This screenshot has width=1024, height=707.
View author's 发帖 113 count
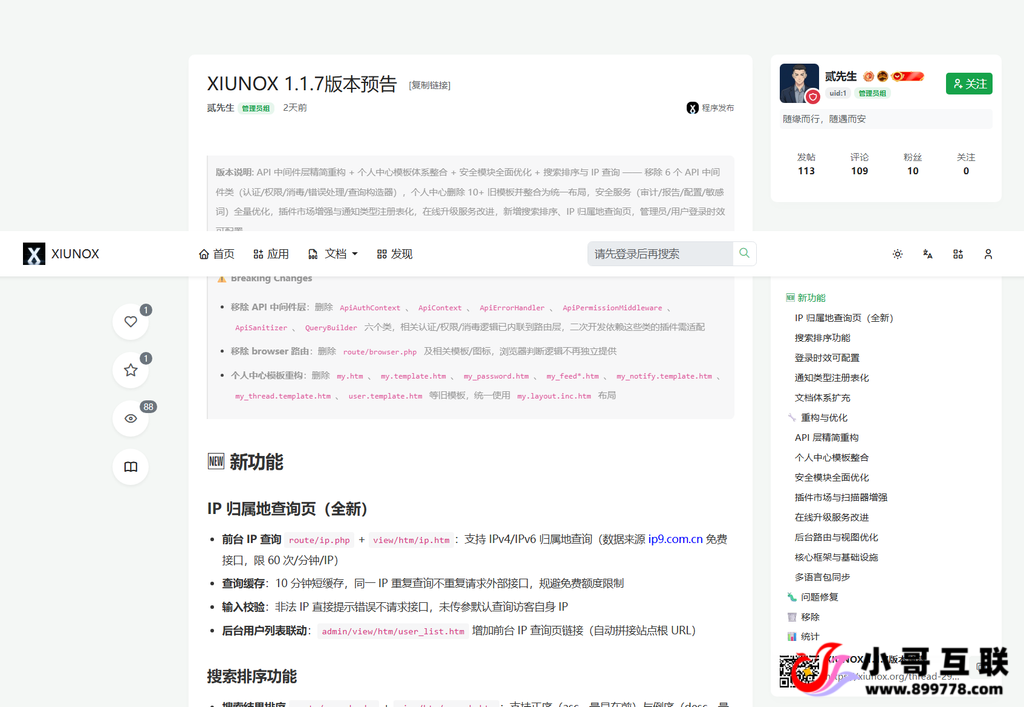pos(806,164)
